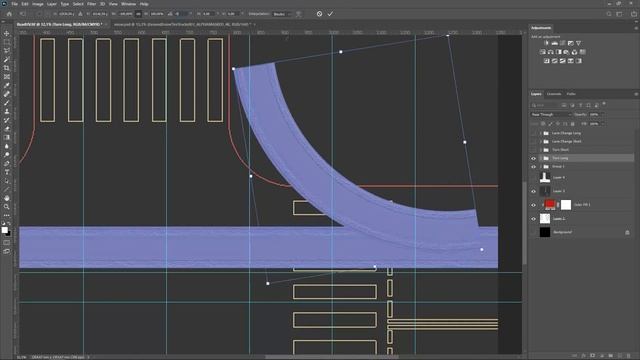Click the add layer mask icon
Screen dimensions: 640x360
click(593, 356)
